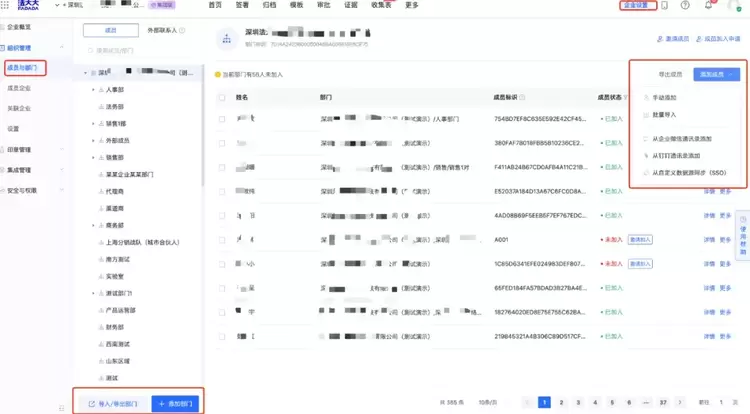Tick the select-all checkbox in table header
750x414 pixels.
click(x=220, y=97)
